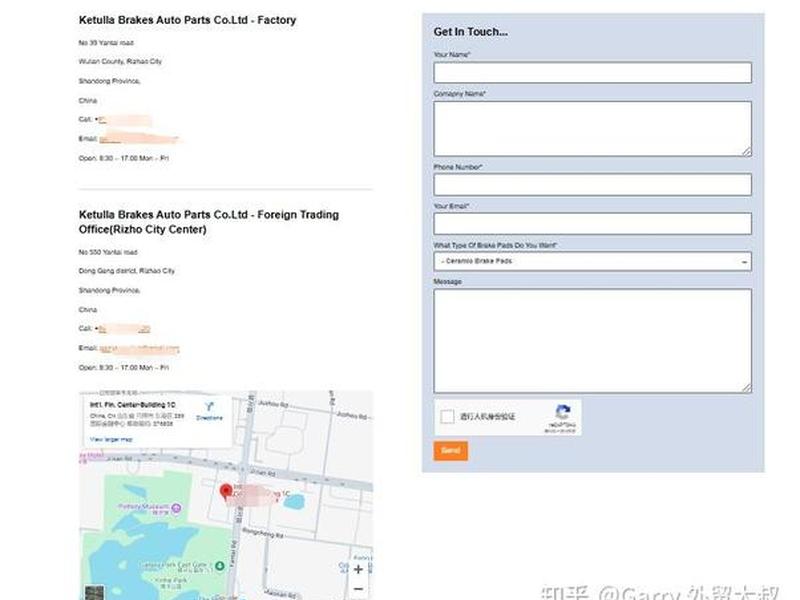Click the green park gate marker icon
This screenshot has width=800, height=600.
(219, 565)
